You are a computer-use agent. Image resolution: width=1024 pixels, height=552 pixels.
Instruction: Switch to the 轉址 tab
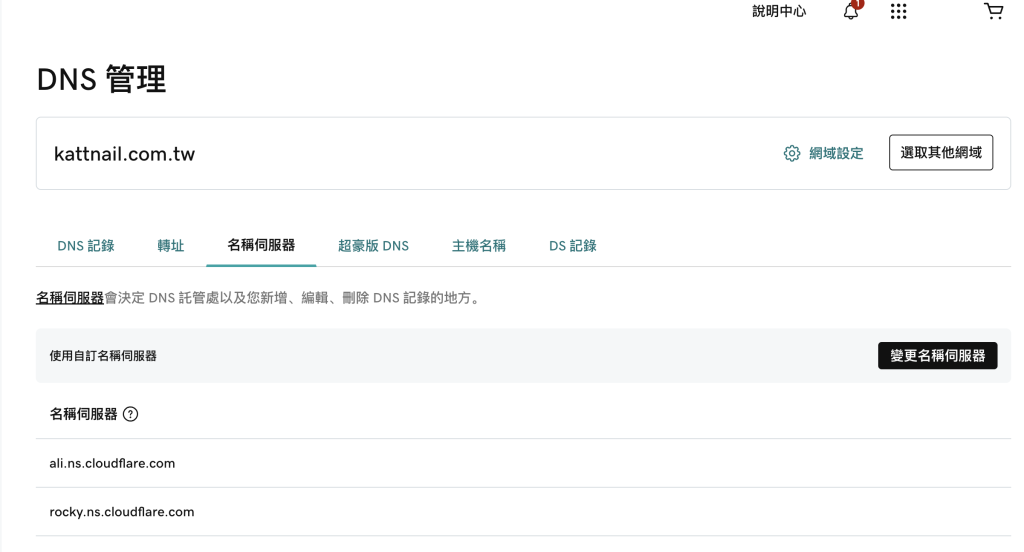coord(171,246)
